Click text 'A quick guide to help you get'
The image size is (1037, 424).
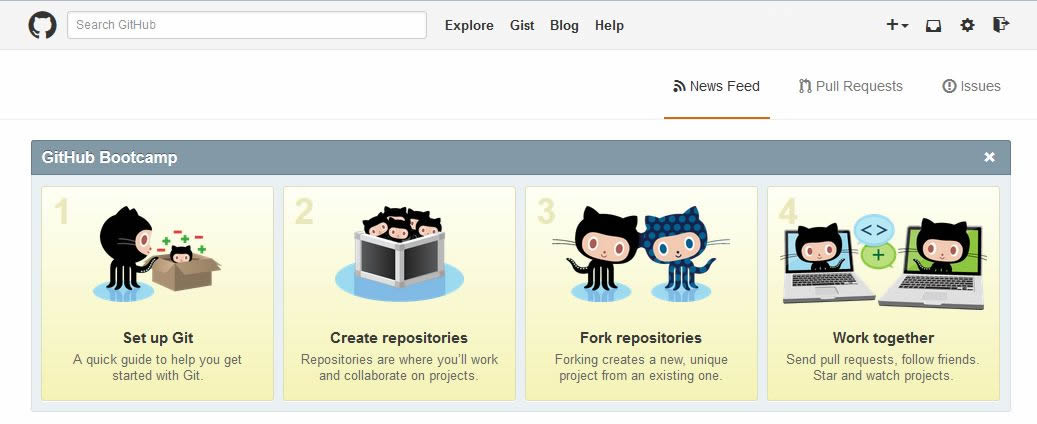click(157, 360)
